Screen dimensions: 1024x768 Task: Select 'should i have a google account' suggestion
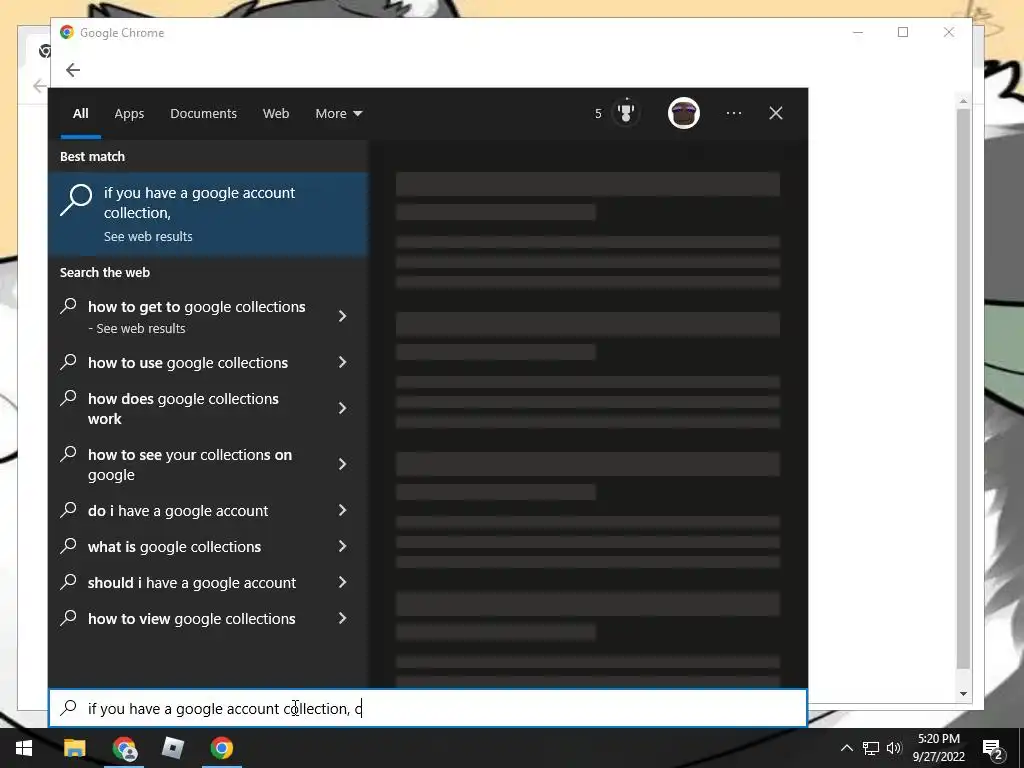pyautogui.click(x=192, y=583)
